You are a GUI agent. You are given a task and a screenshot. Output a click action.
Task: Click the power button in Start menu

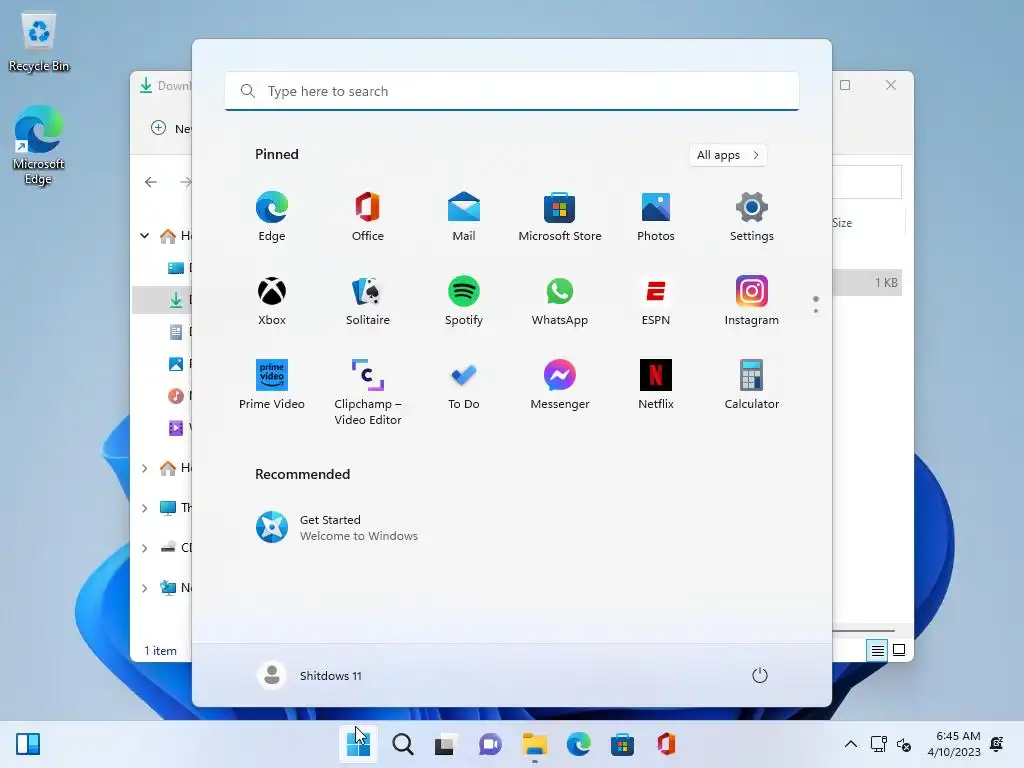pos(760,675)
